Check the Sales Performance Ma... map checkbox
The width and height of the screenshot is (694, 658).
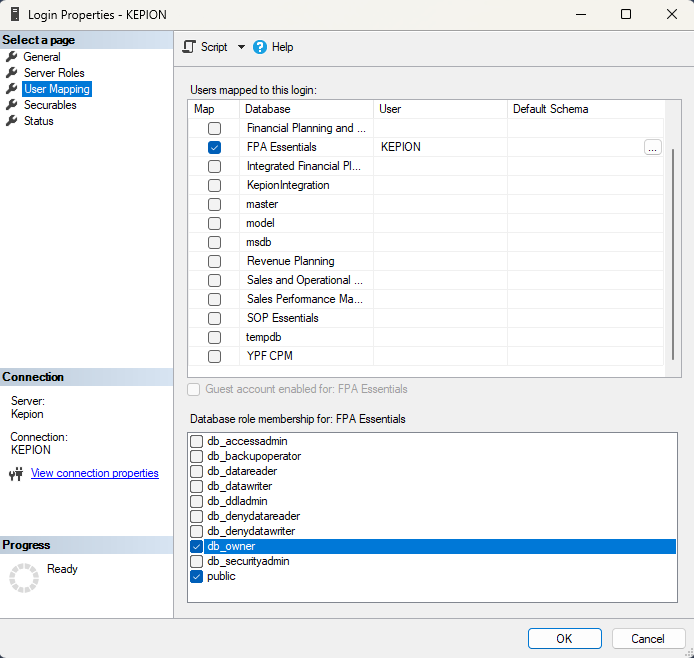point(214,300)
